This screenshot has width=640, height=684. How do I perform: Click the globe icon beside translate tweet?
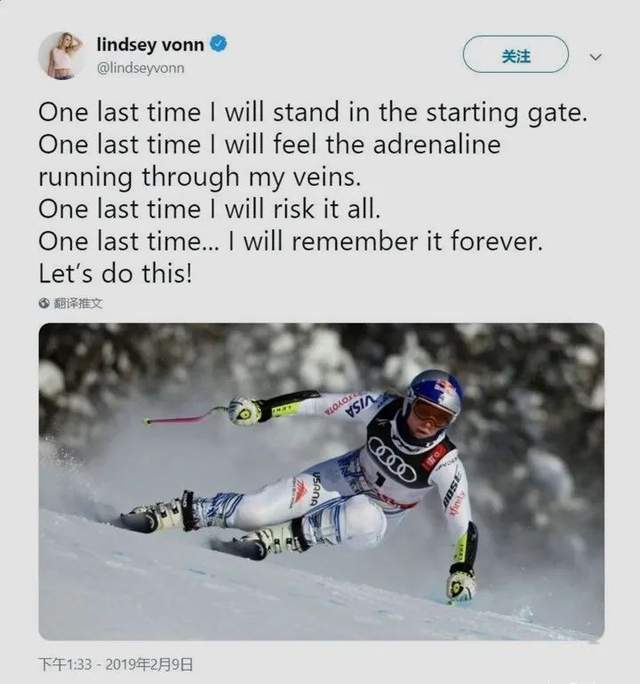click(x=44, y=303)
